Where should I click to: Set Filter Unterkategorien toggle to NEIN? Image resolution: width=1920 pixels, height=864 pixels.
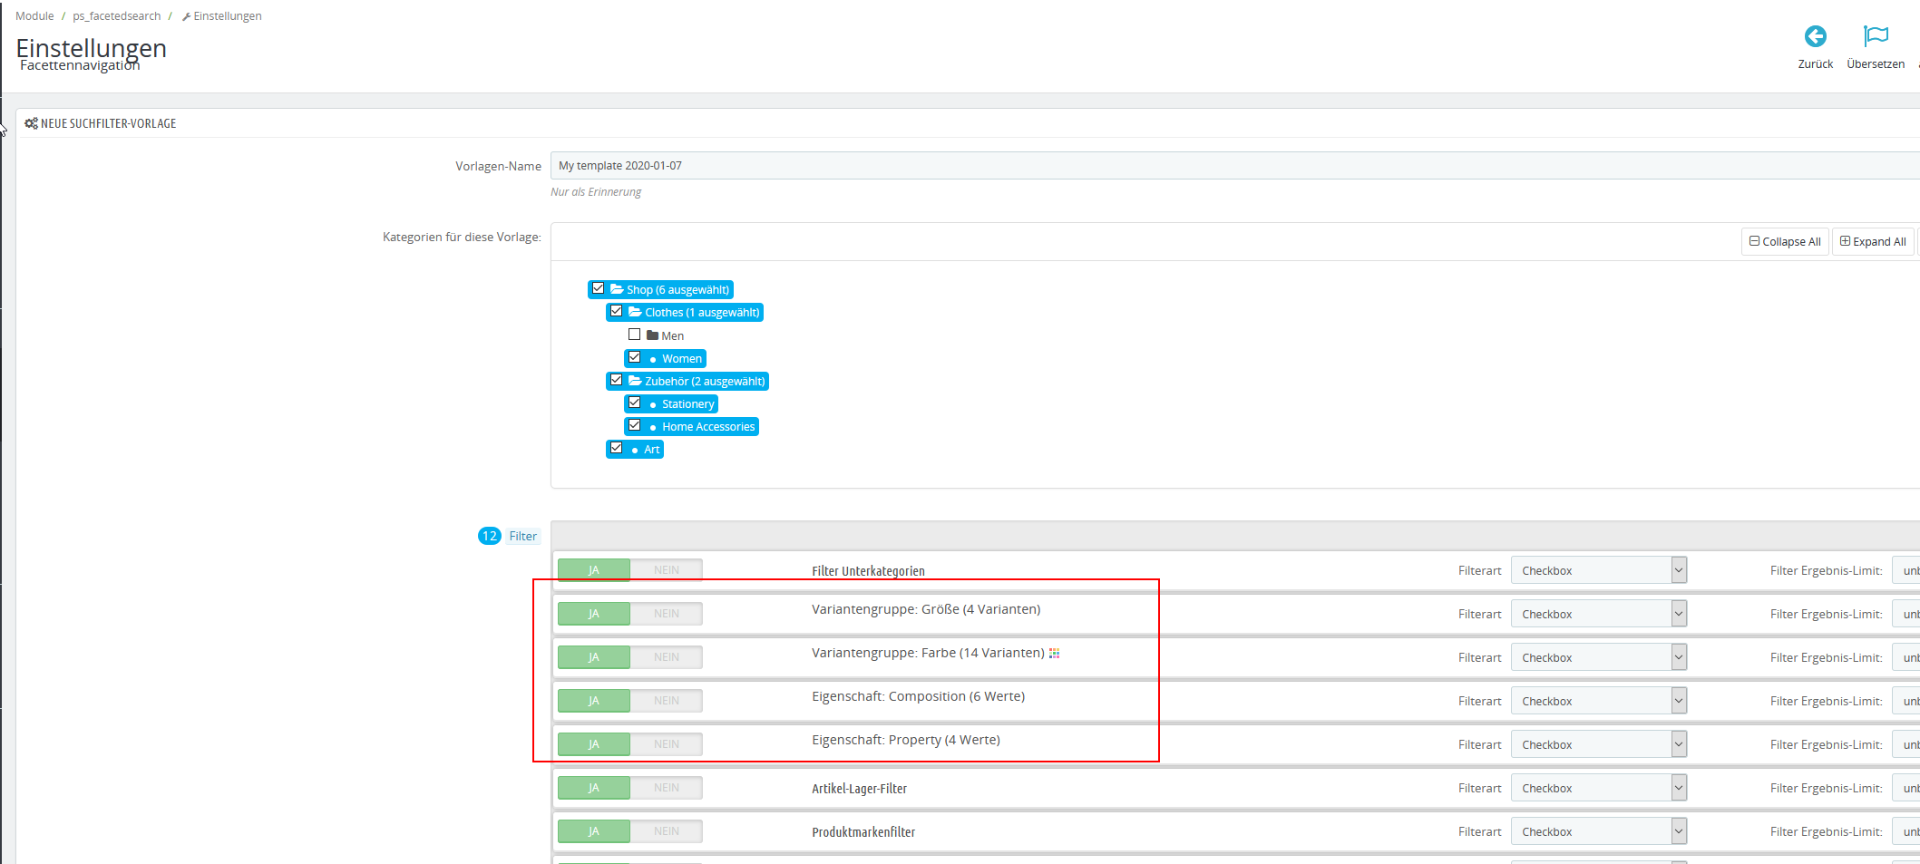666,570
